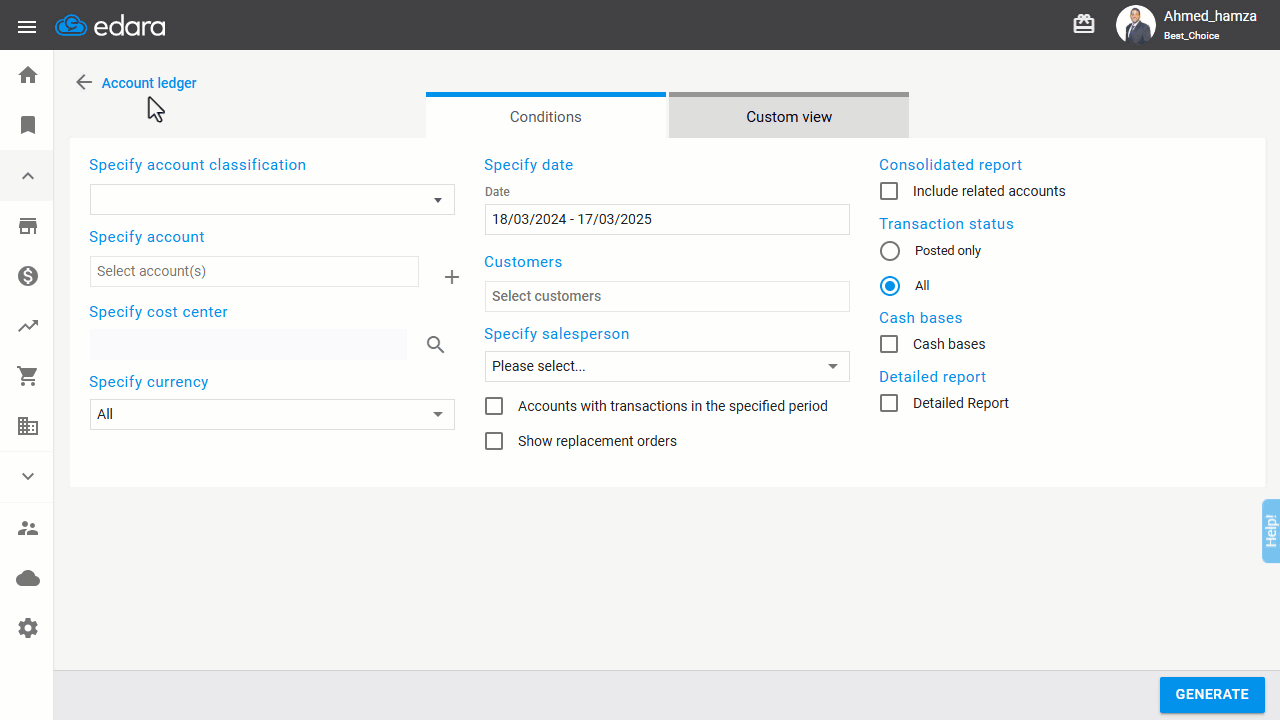Open the Specify salesperson dropdown
The image size is (1280, 720).
tap(667, 366)
